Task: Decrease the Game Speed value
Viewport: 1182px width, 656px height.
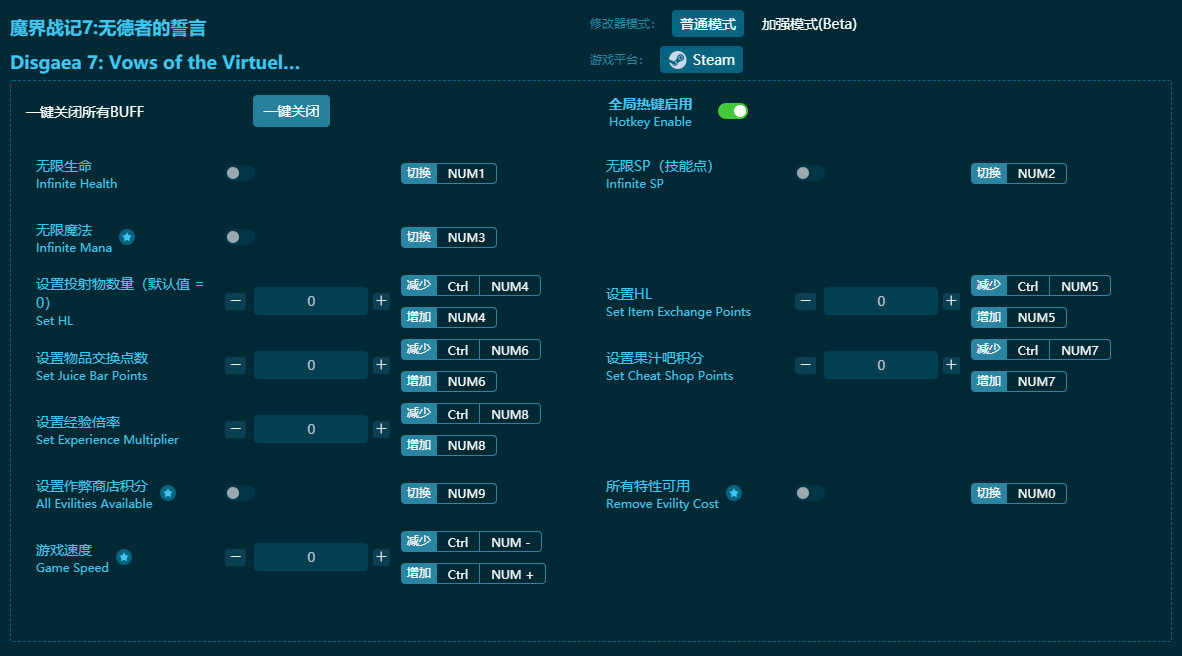Action: [236, 557]
